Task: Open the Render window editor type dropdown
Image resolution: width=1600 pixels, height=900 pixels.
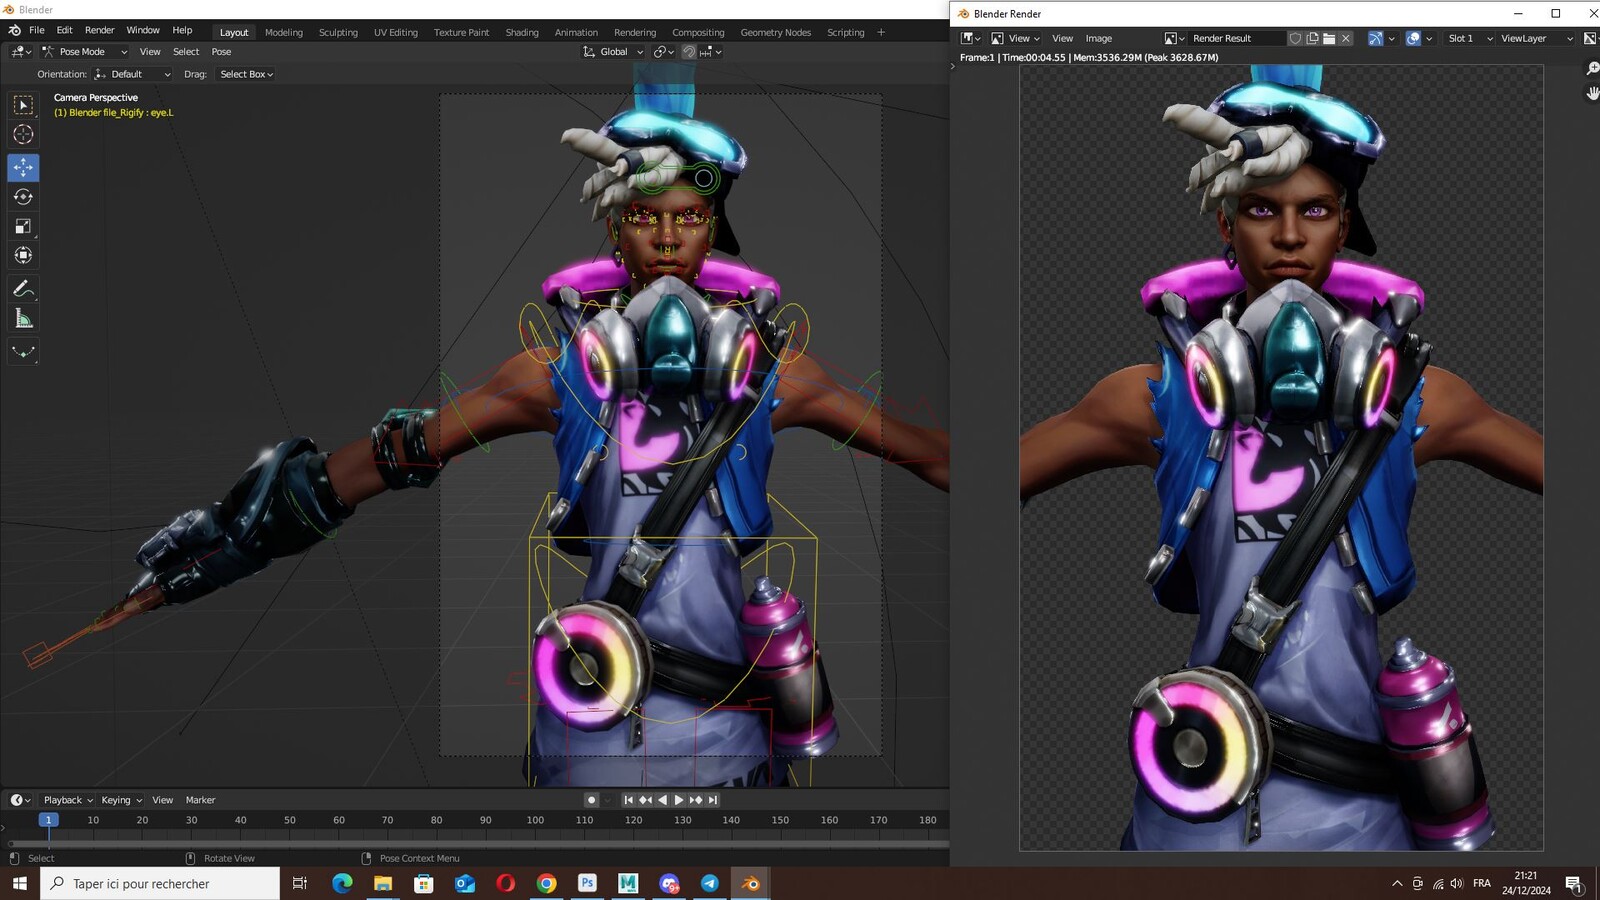Action: 970,38
